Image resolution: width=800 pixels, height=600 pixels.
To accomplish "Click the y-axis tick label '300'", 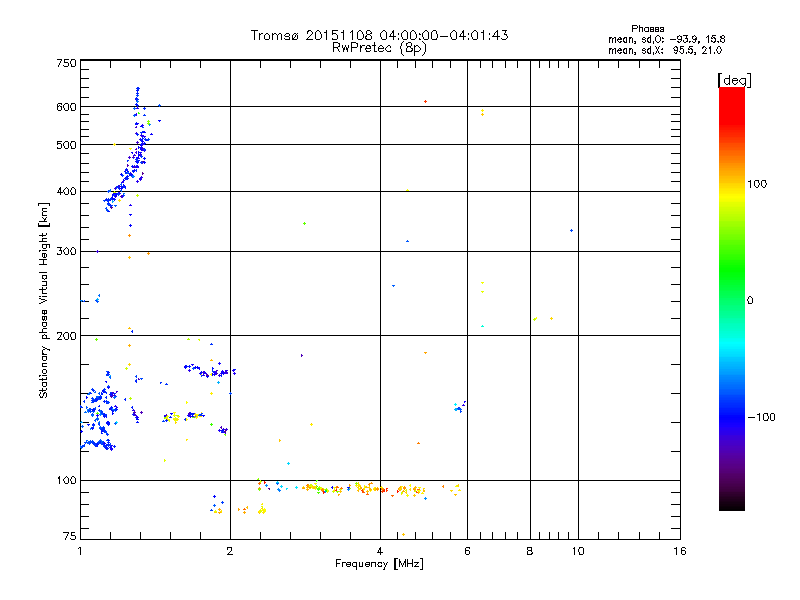I will click(66, 251).
